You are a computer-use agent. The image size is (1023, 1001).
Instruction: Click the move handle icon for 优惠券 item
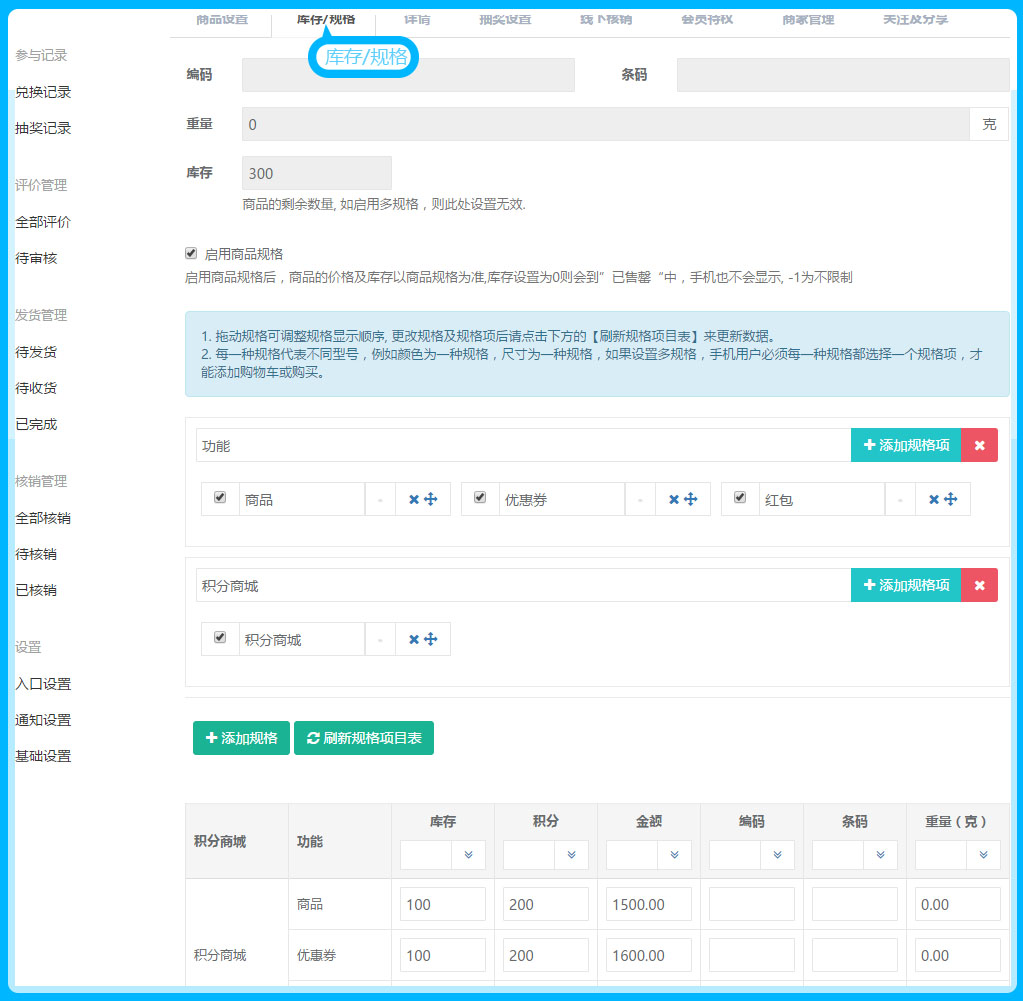pos(691,499)
